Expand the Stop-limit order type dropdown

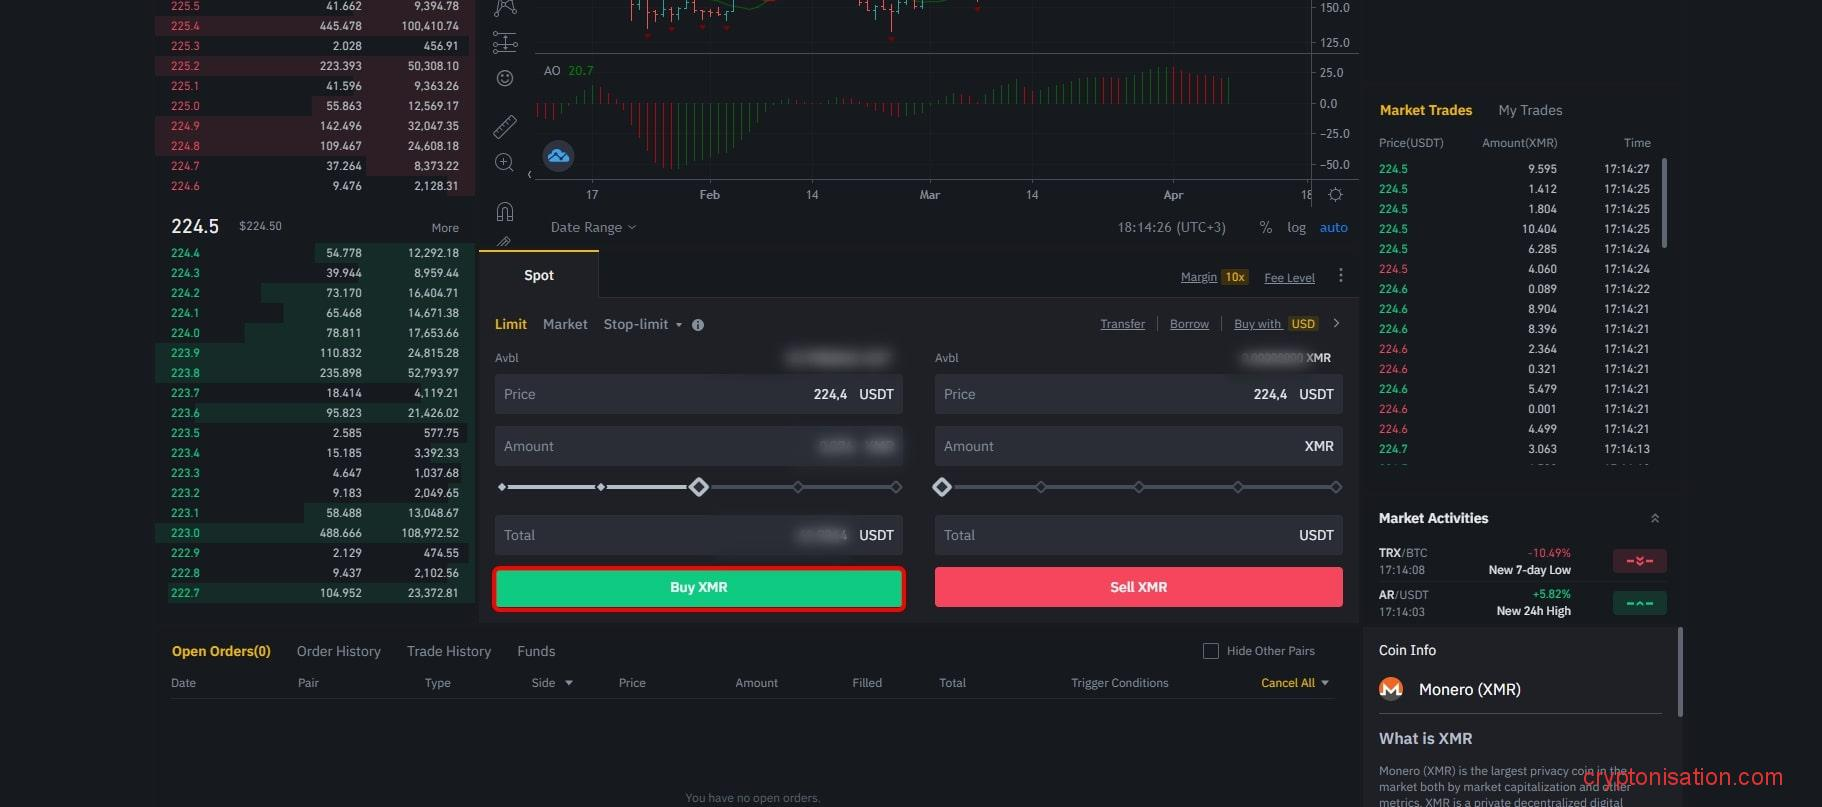pos(643,325)
